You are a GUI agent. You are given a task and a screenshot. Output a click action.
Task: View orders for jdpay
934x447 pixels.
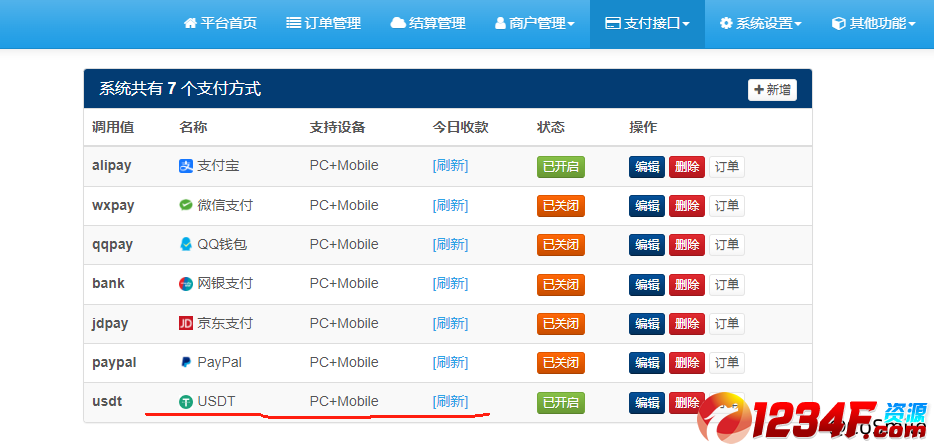click(x=727, y=324)
